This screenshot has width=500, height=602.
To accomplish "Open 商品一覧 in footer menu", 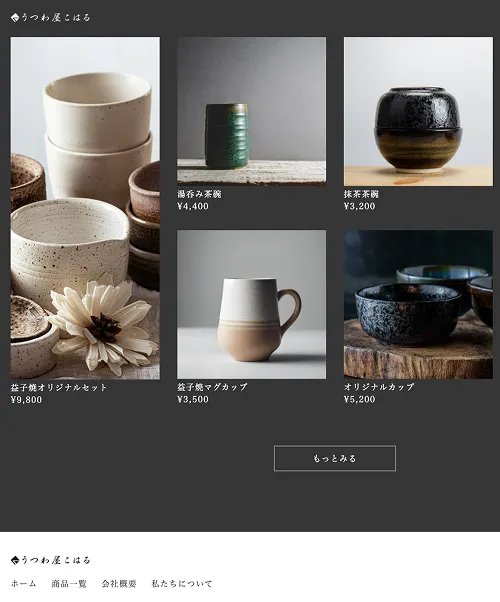I will 69,584.
